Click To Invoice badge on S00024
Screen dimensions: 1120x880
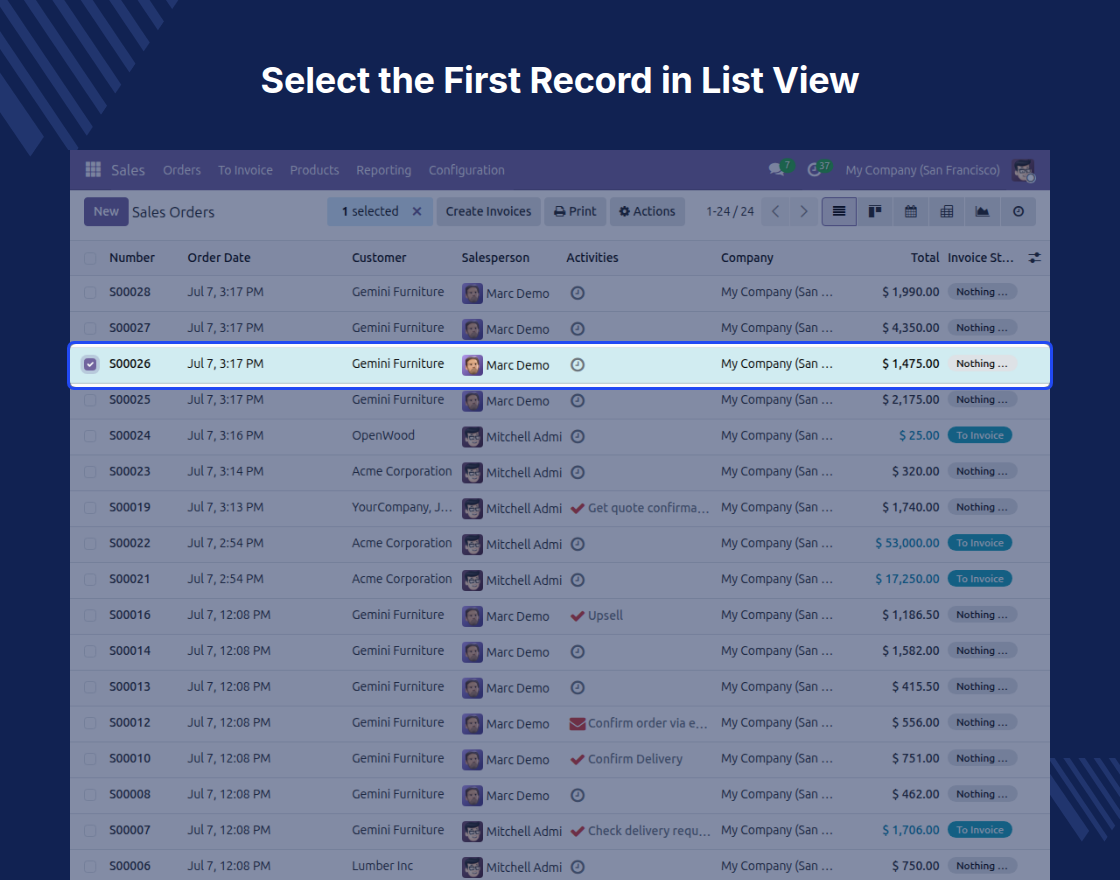(979, 436)
